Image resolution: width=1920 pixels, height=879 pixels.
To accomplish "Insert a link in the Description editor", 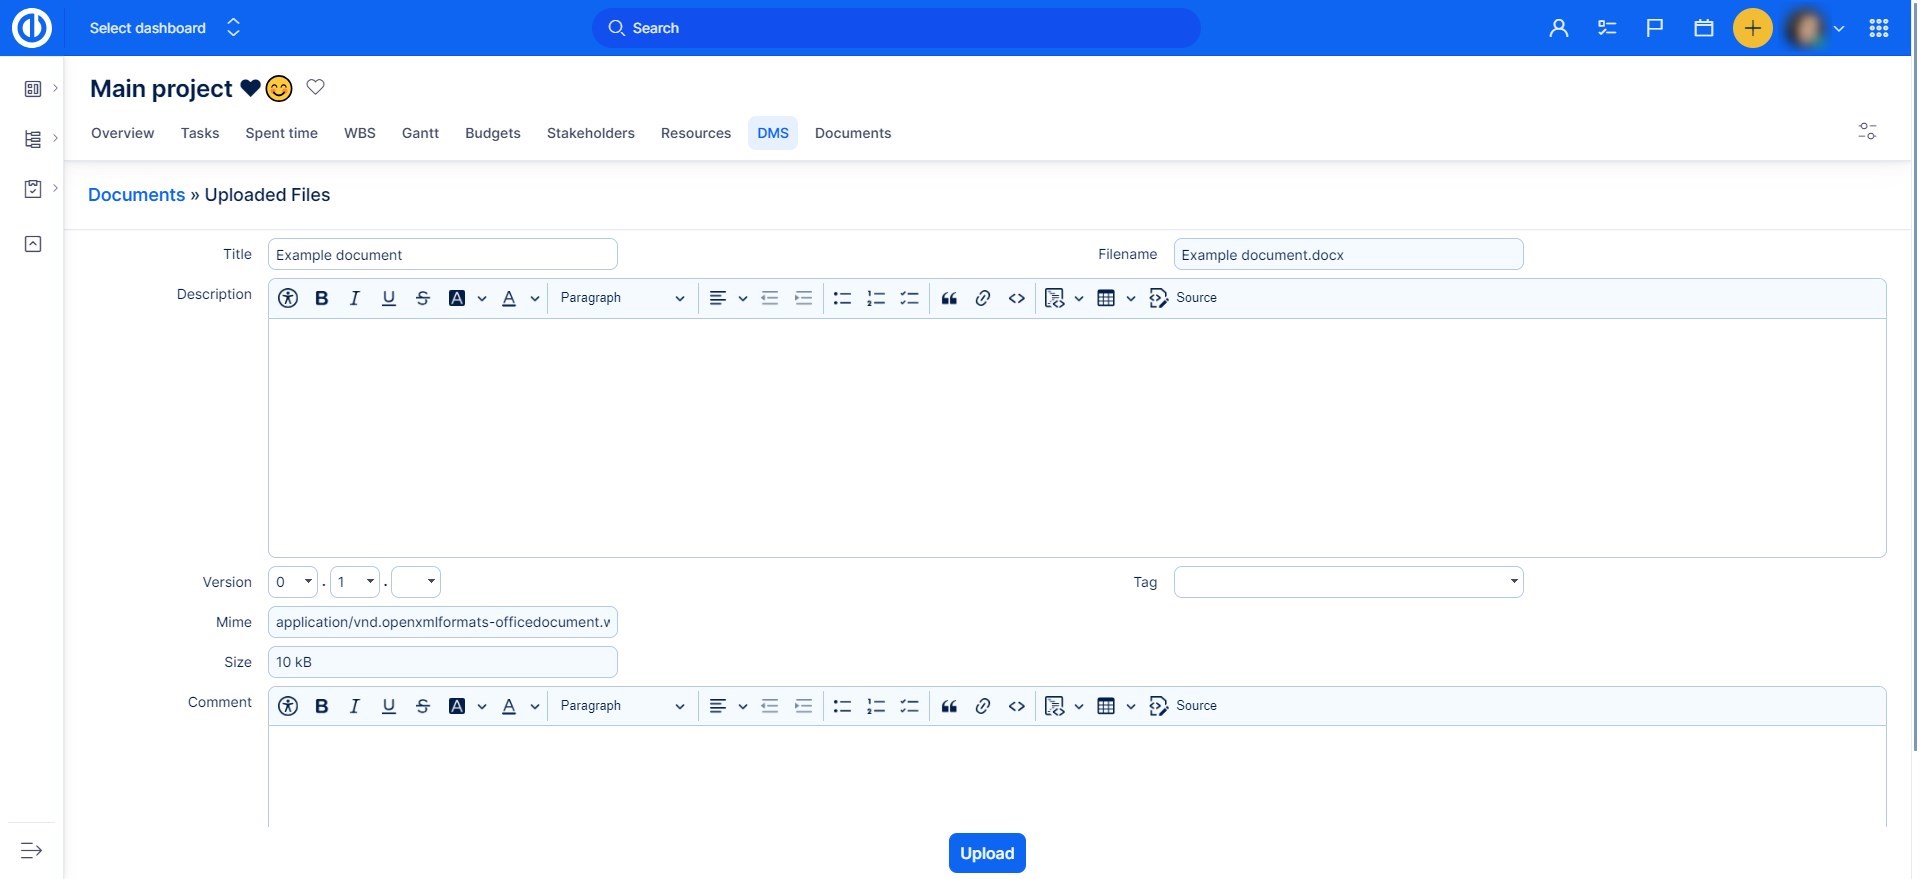I will [x=983, y=298].
